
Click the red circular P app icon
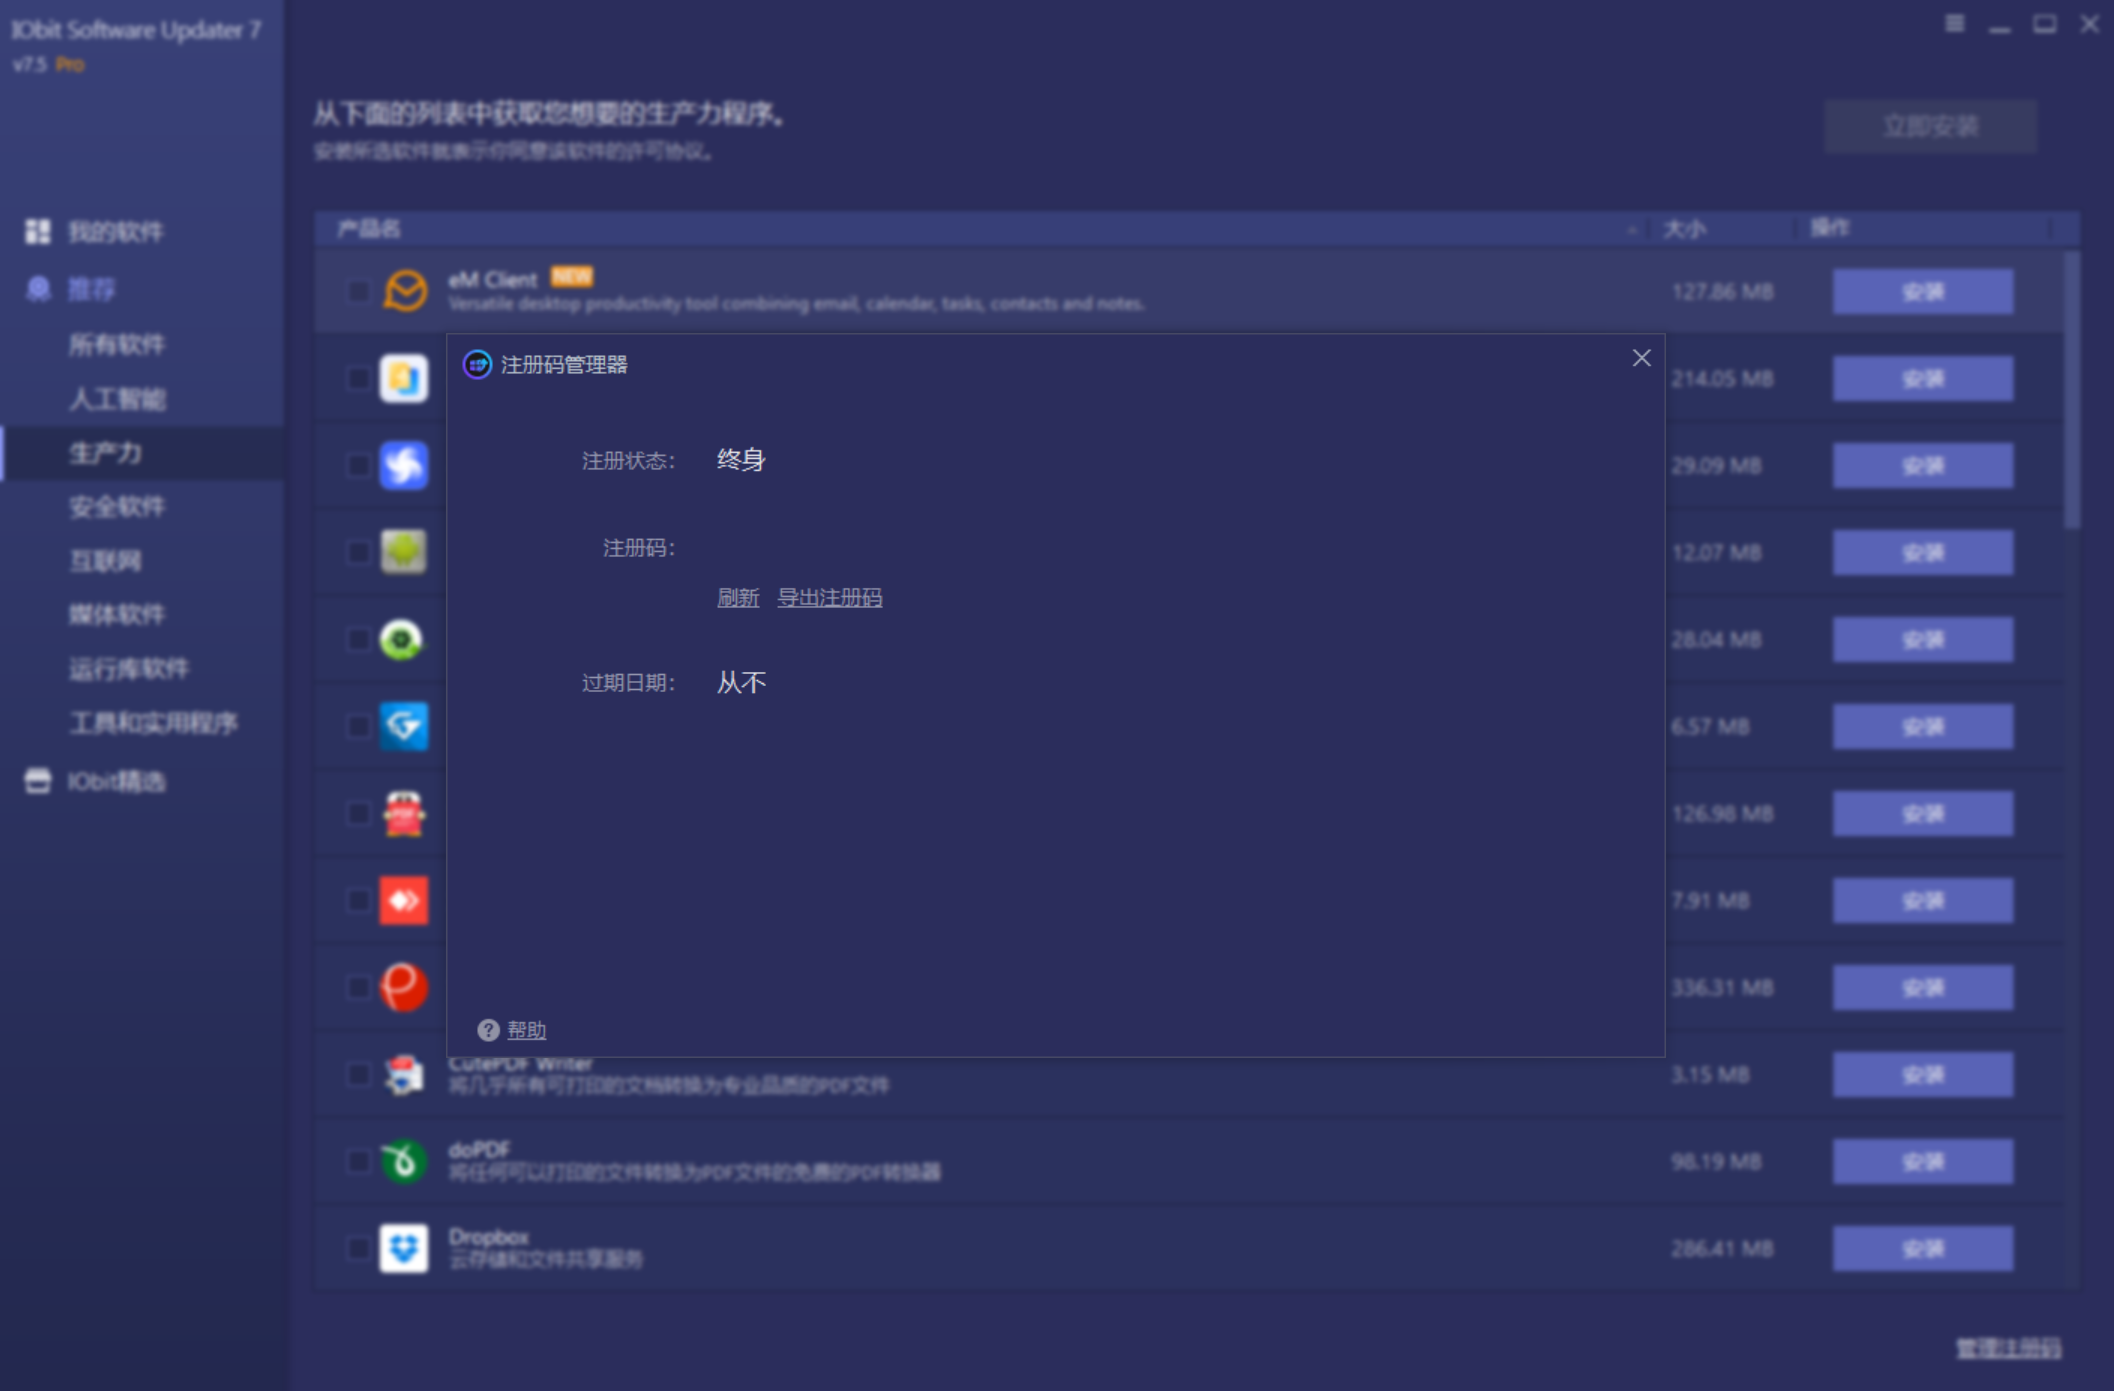click(x=404, y=988)
